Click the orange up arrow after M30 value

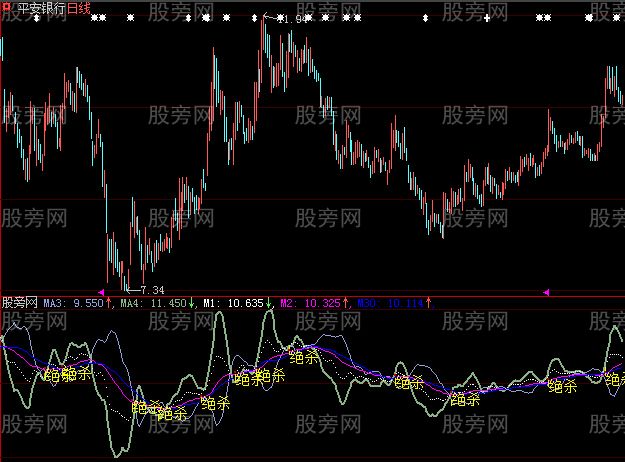(x=430, y=301)
